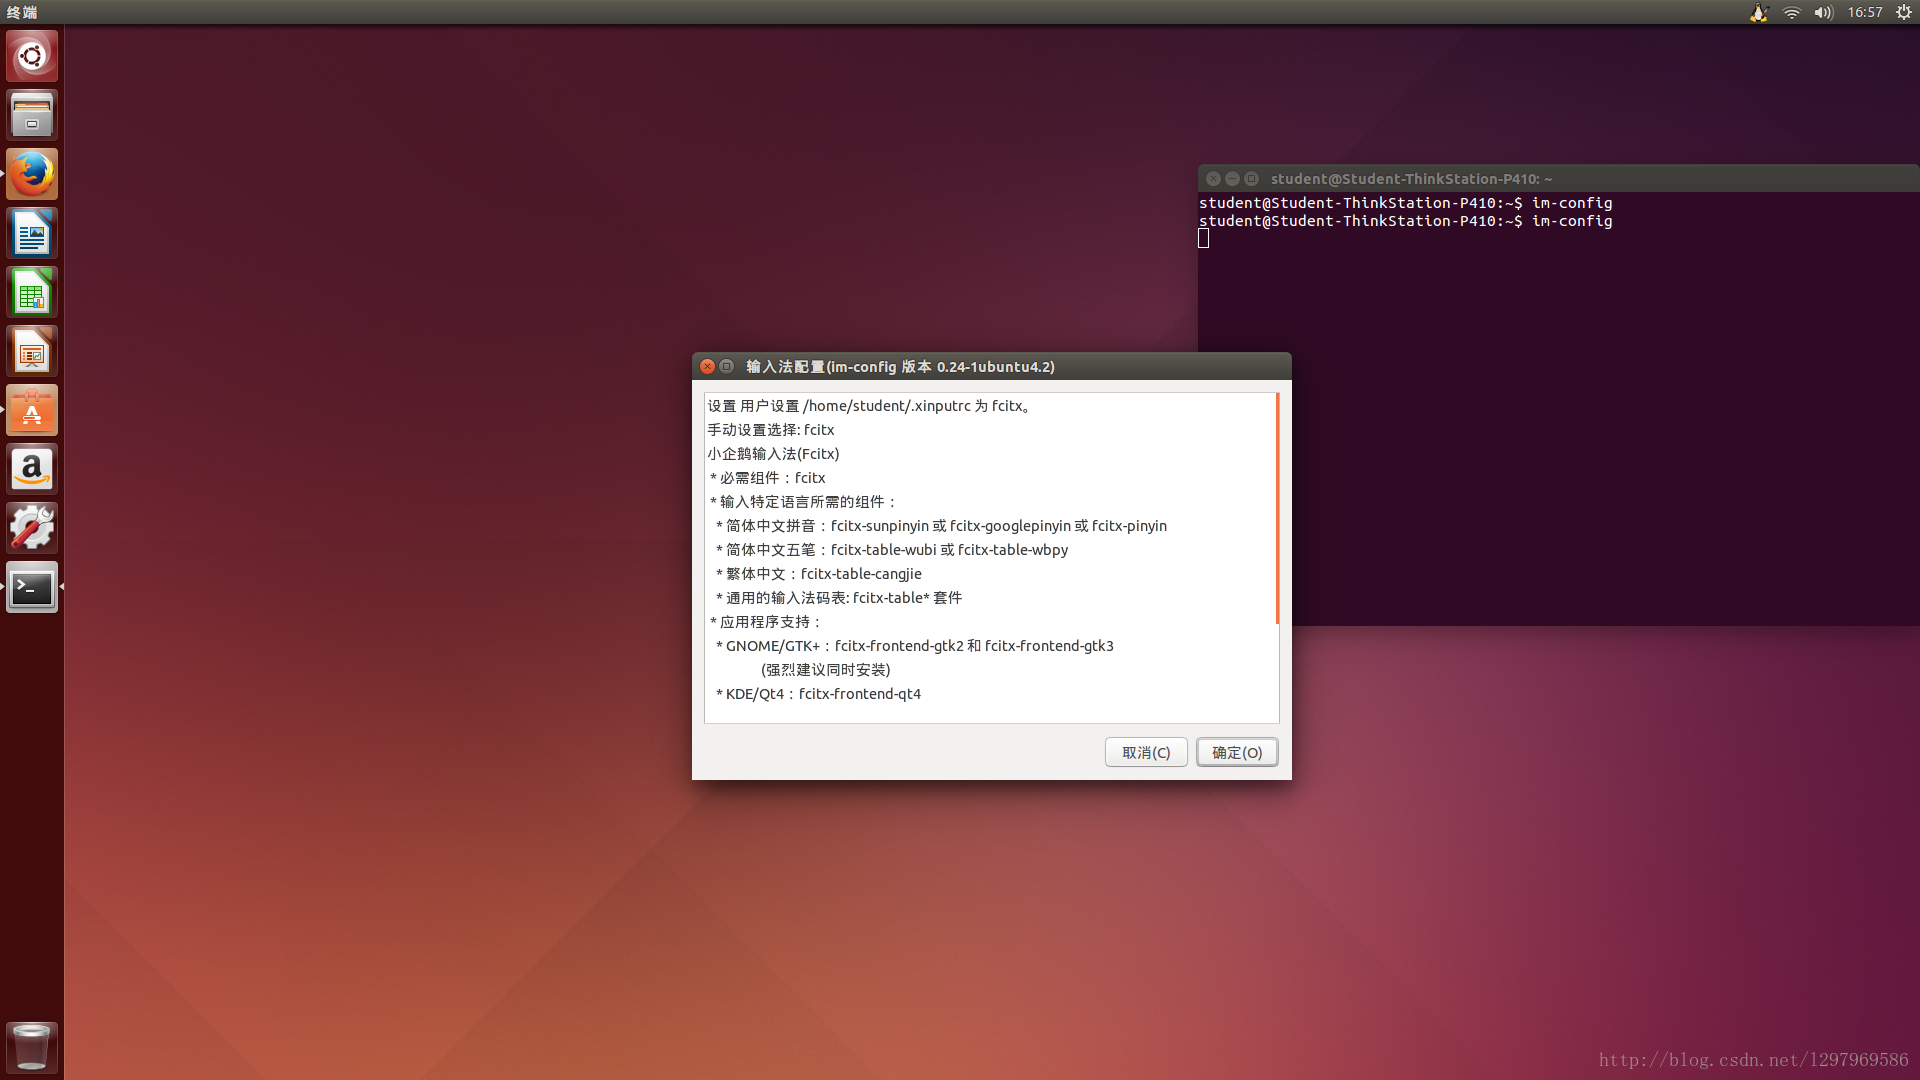Open Ubuntu Software Center
This screenshot has height=1080, width=1920.
coord(32,410)
